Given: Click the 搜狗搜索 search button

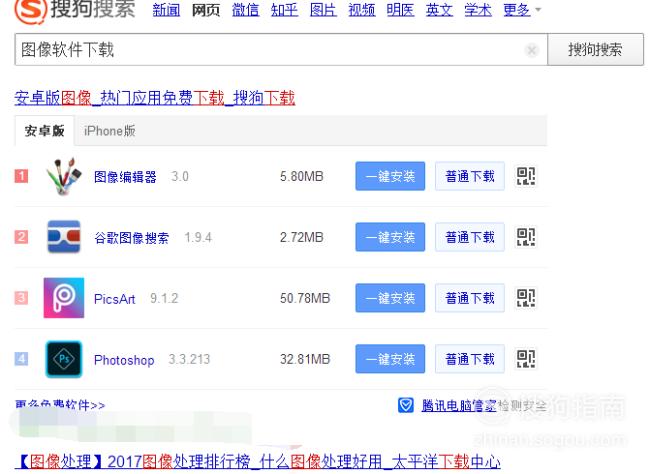Looking at the screenshot, I should click(x=595, y=49).
